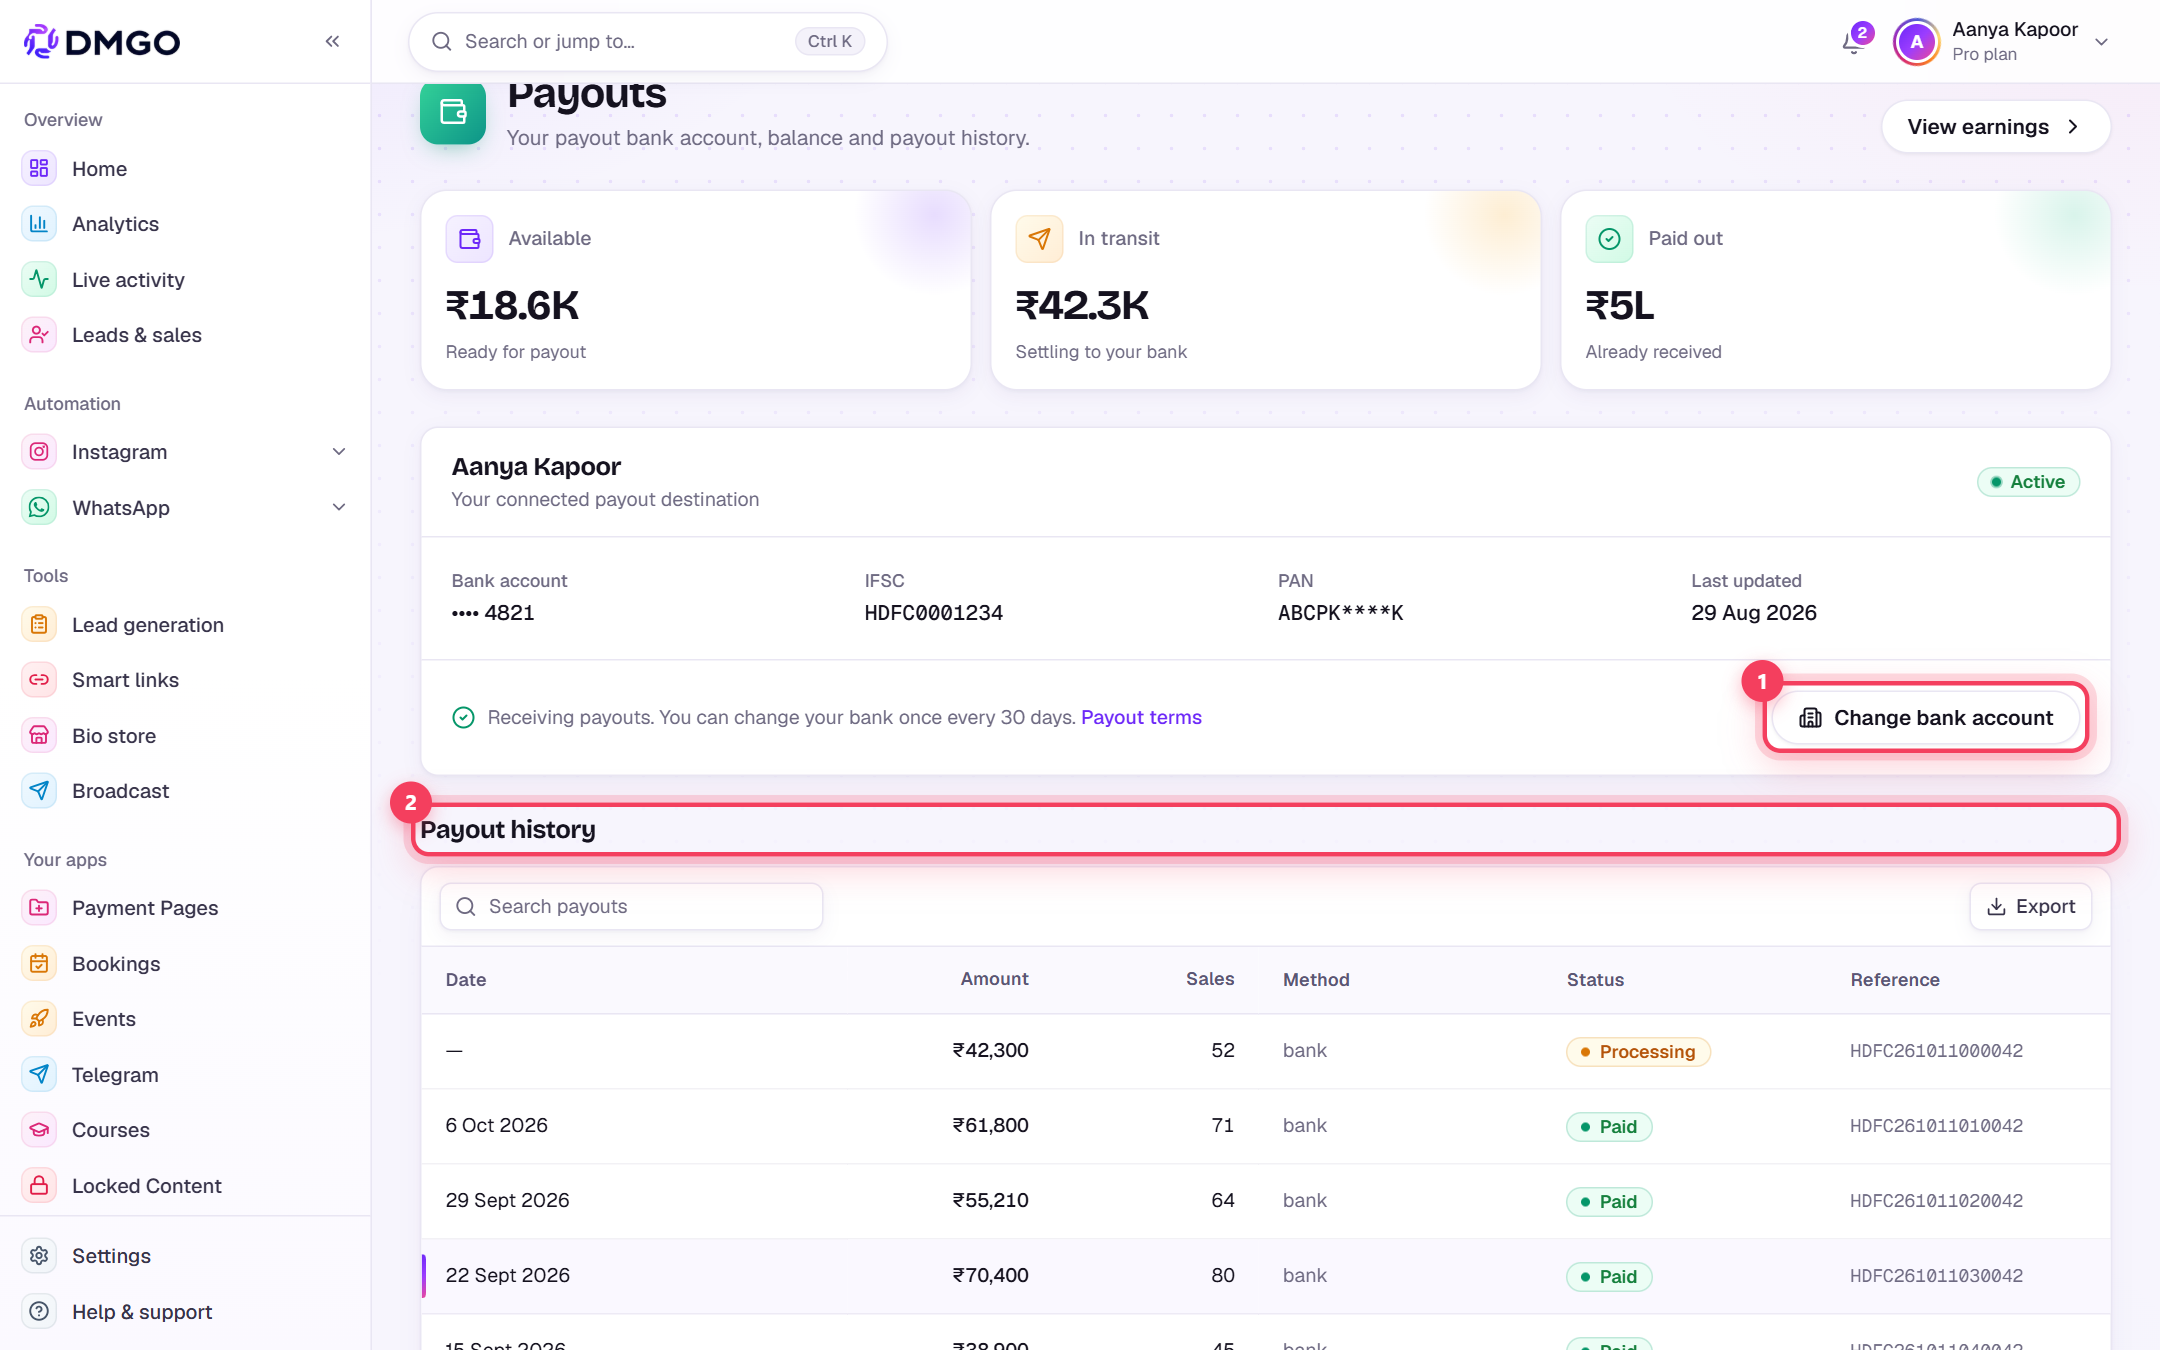2160x1350 pixels.
Task: Click the WhatsApp icon in Automation
Action: click(39, 507)
